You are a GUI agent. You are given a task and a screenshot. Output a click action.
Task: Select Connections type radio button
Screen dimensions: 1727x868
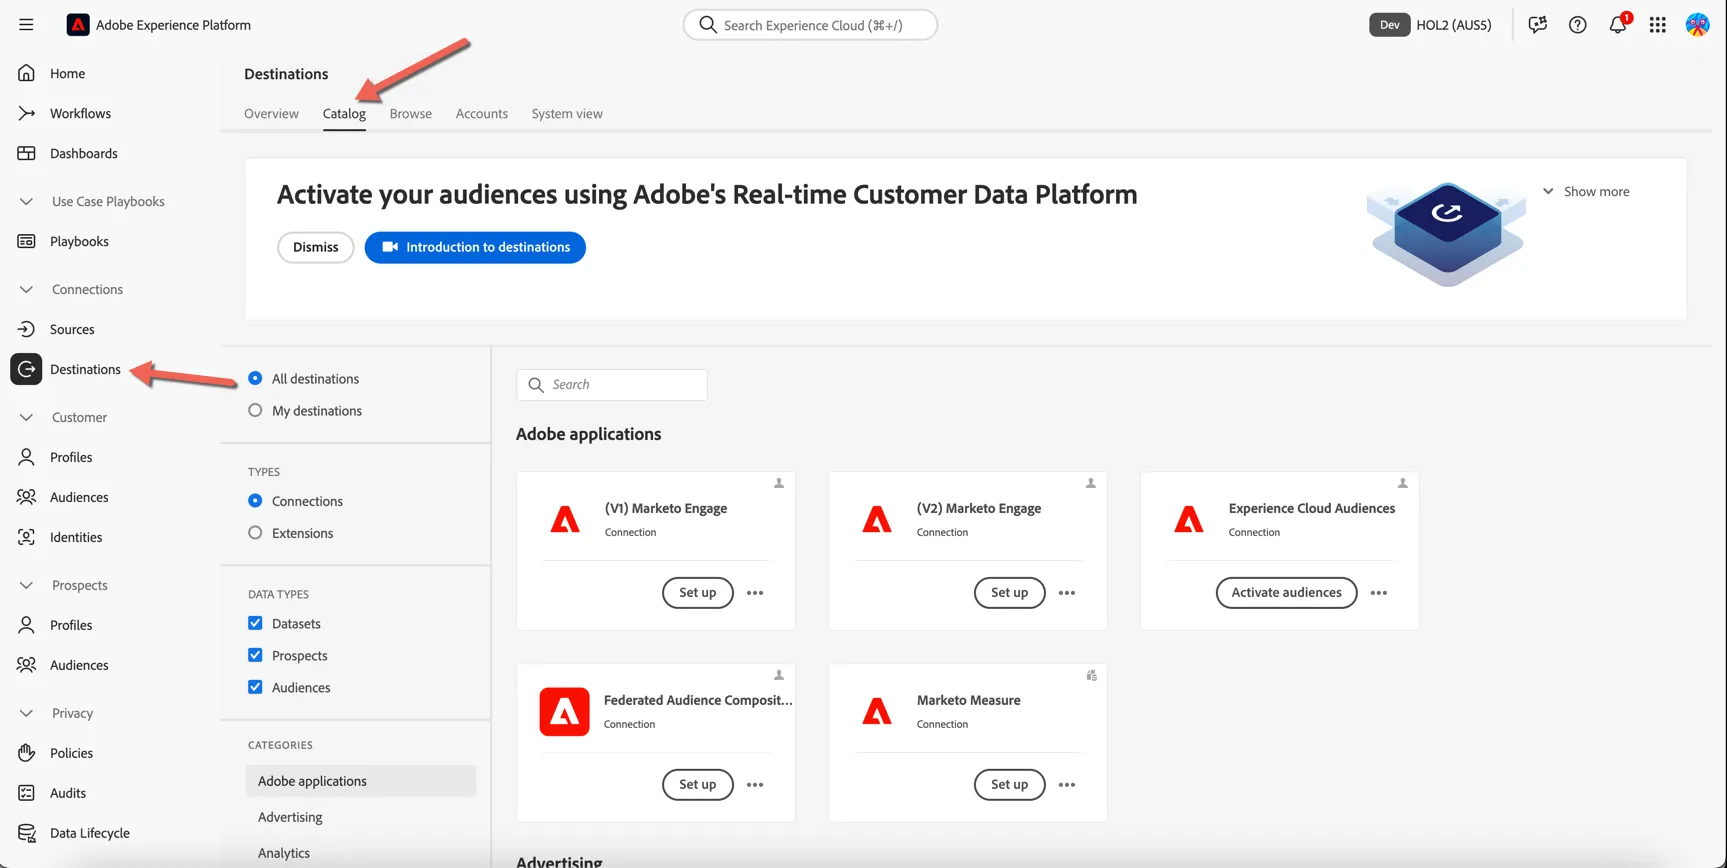coord(255,500)
